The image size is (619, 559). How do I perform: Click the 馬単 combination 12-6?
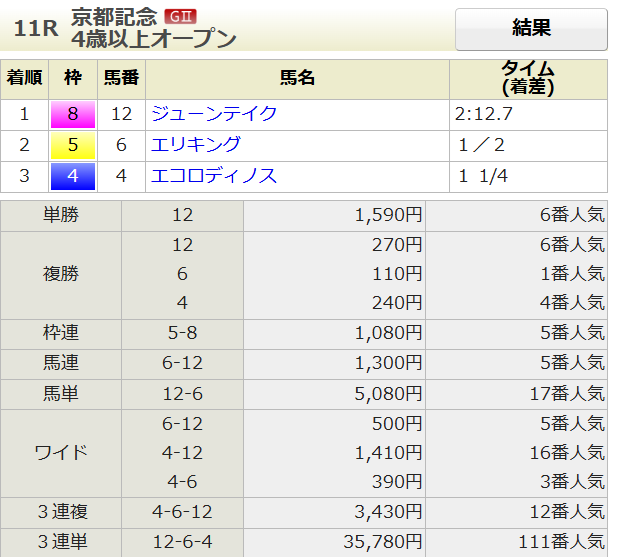click(x=182, y=394)
